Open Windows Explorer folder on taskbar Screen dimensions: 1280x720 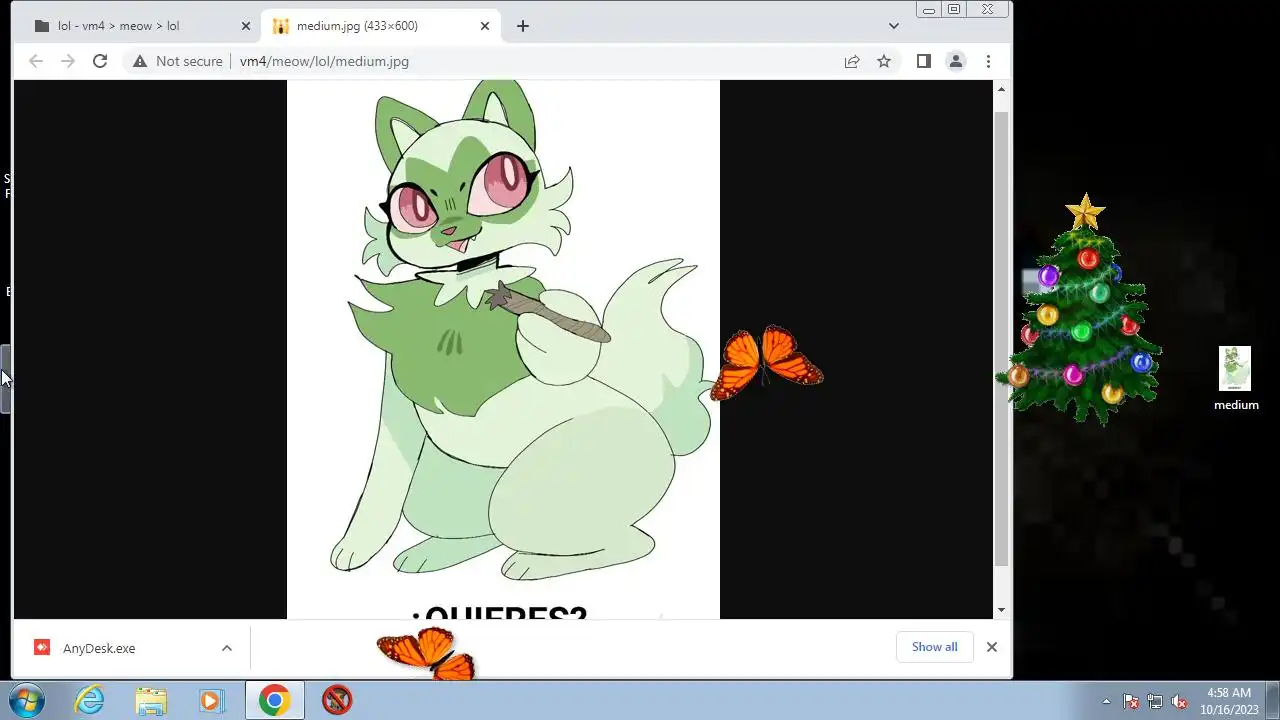[151, 700]
